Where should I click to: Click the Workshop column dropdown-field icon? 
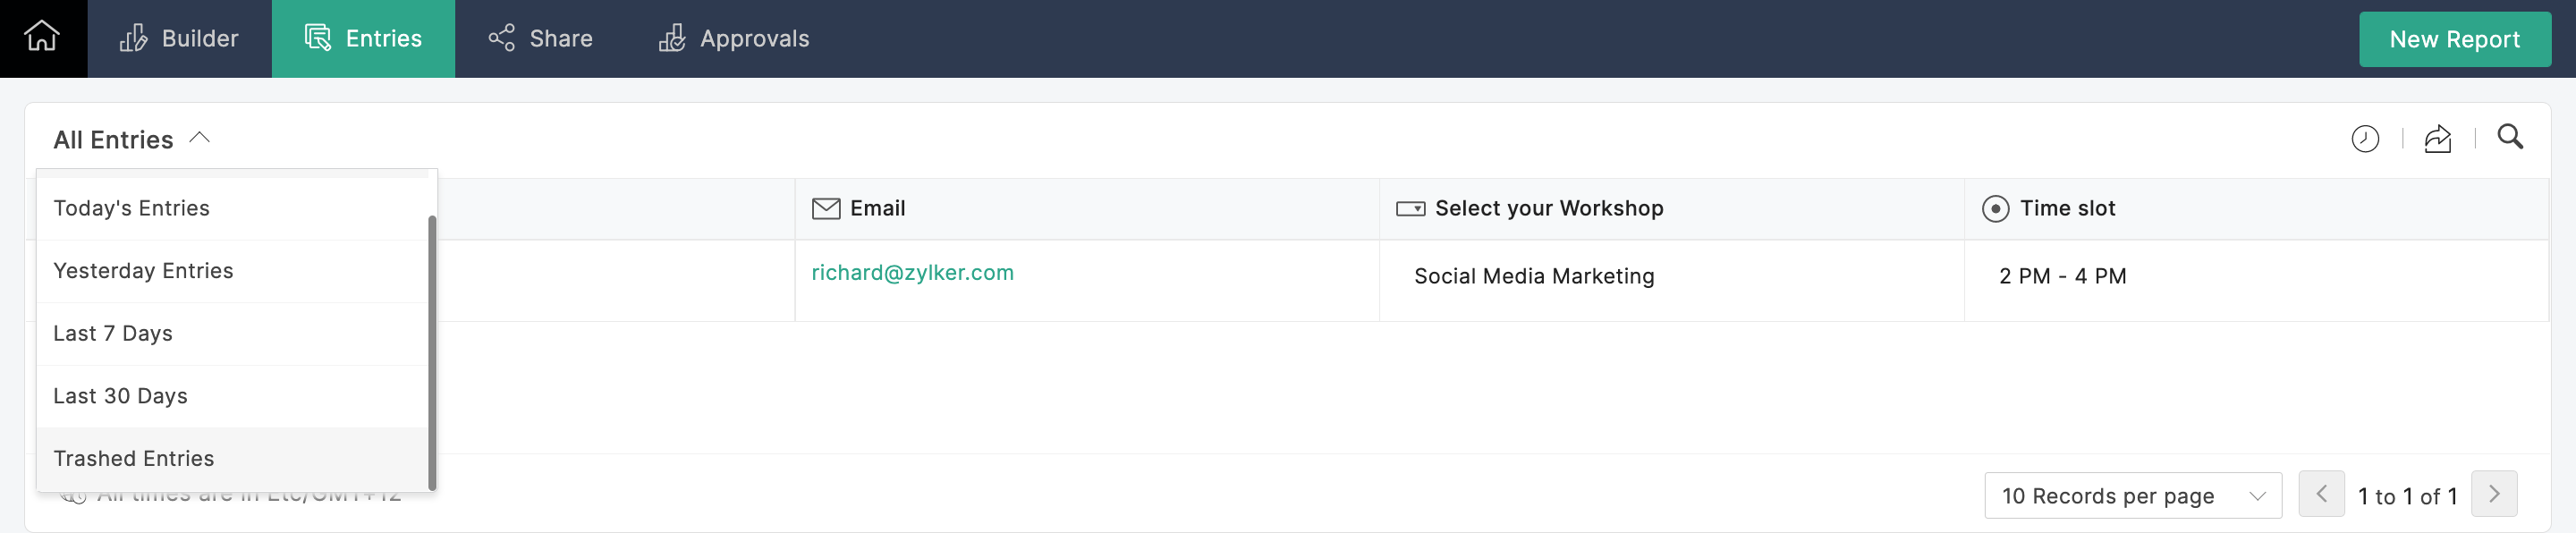(x=1410, y=208)
